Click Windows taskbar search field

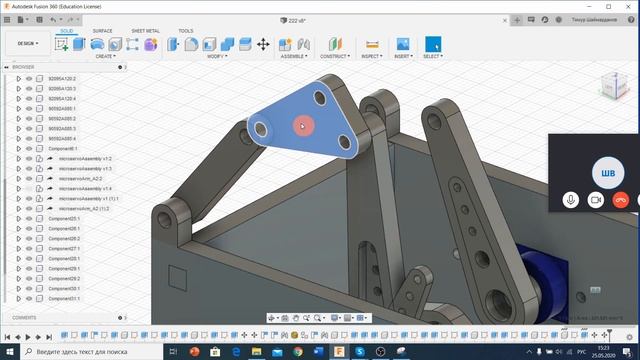pyautogui.click(x=92, y=351)
